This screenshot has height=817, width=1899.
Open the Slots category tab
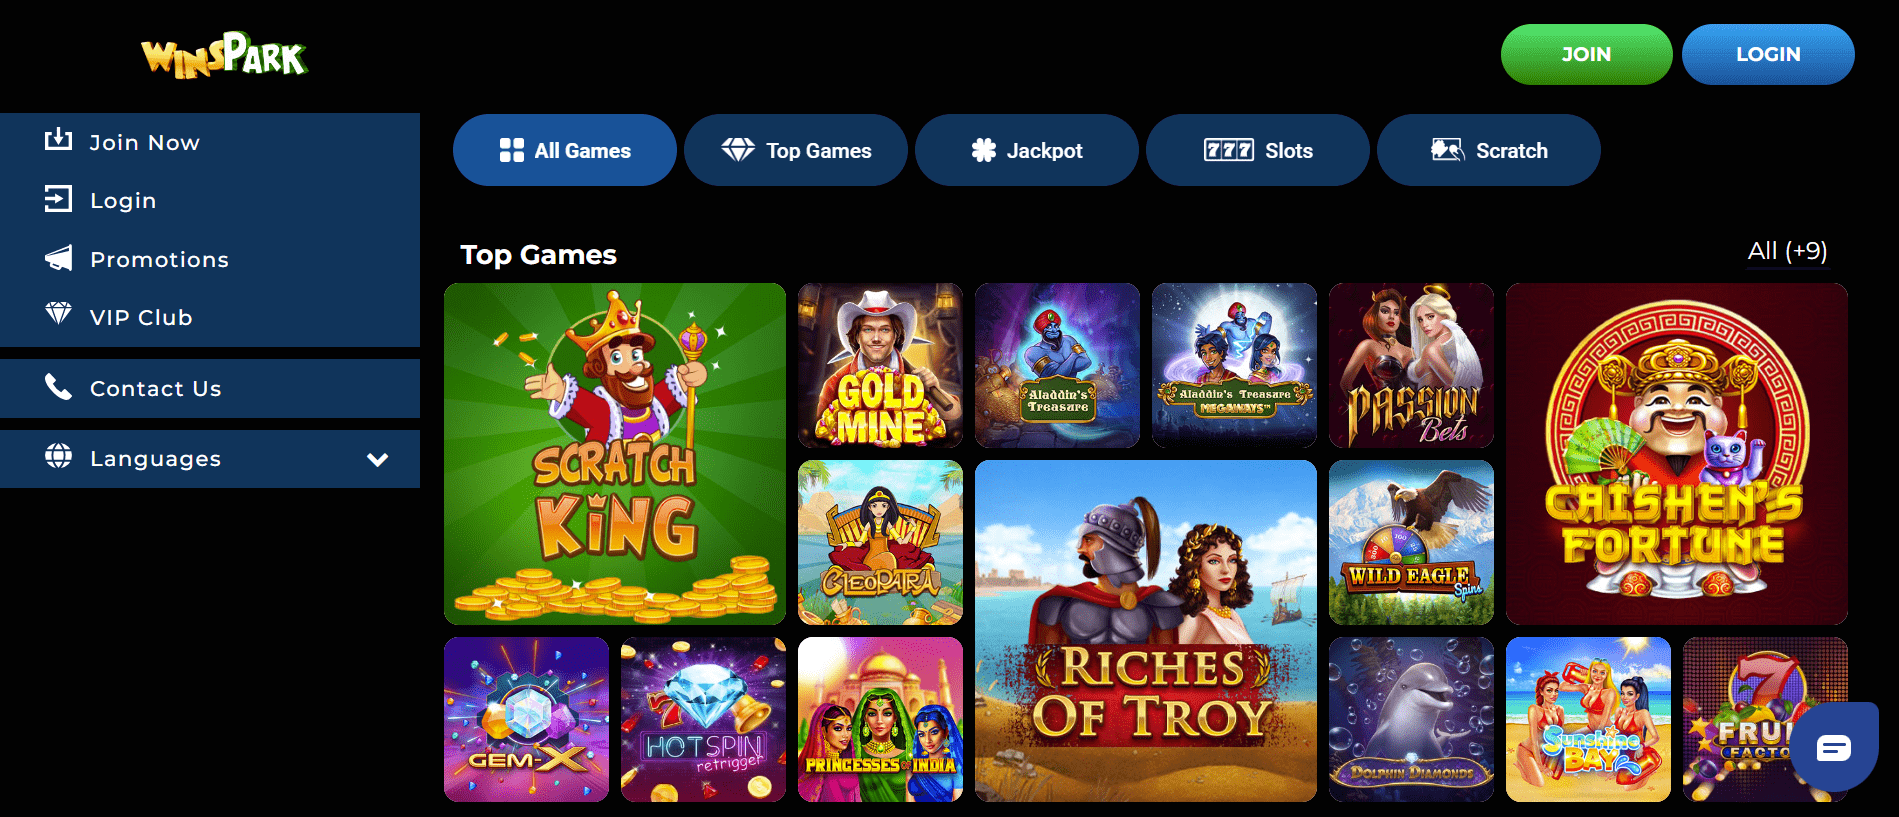tap(1258, 150)
